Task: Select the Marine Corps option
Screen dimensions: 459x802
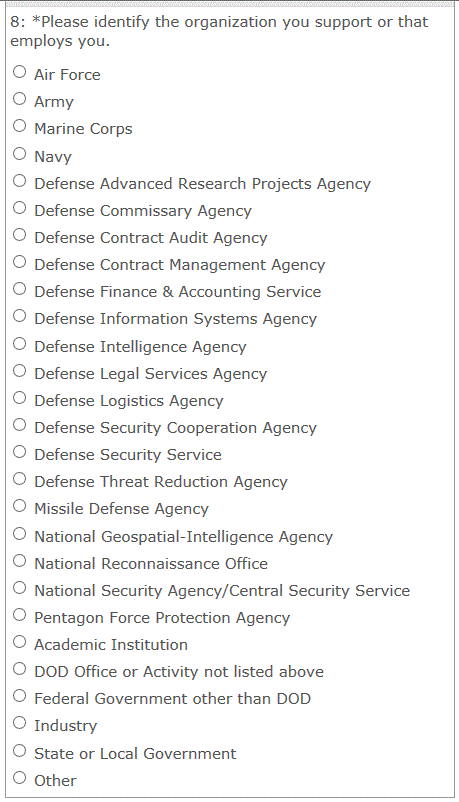Action: click(x=19, y=126)
